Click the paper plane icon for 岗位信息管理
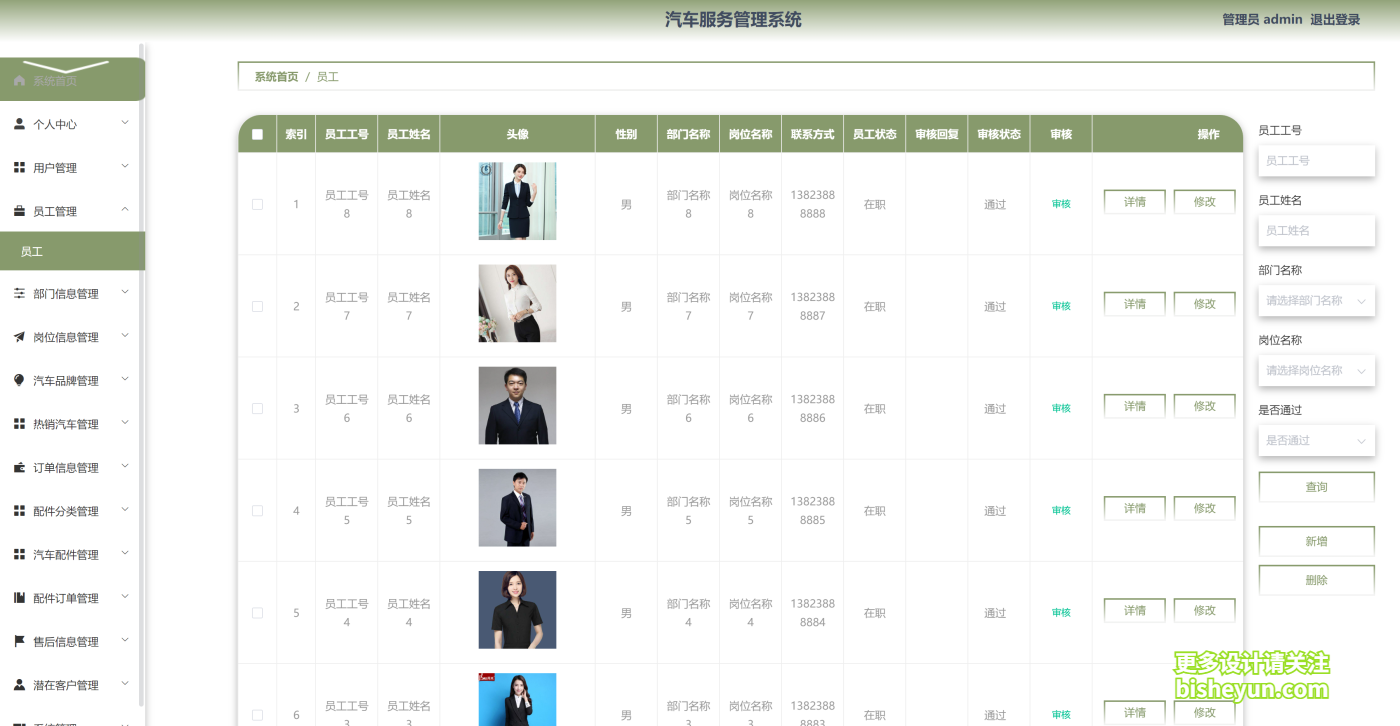Viewport: 1400px width, 726px height. [19, 337]
